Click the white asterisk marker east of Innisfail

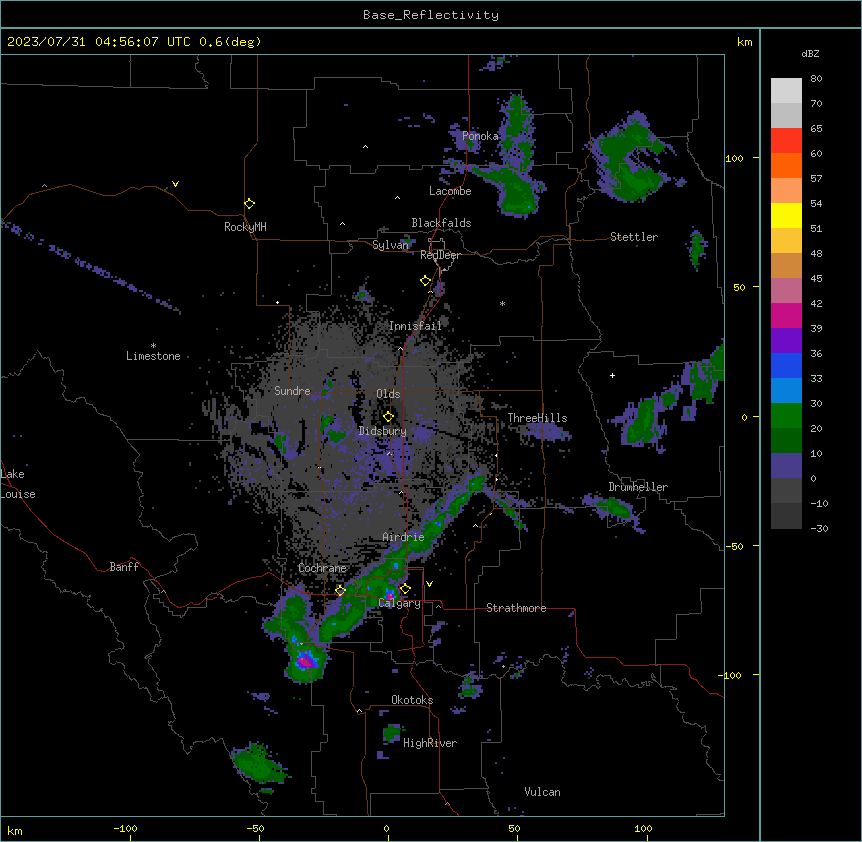point(502,303)
